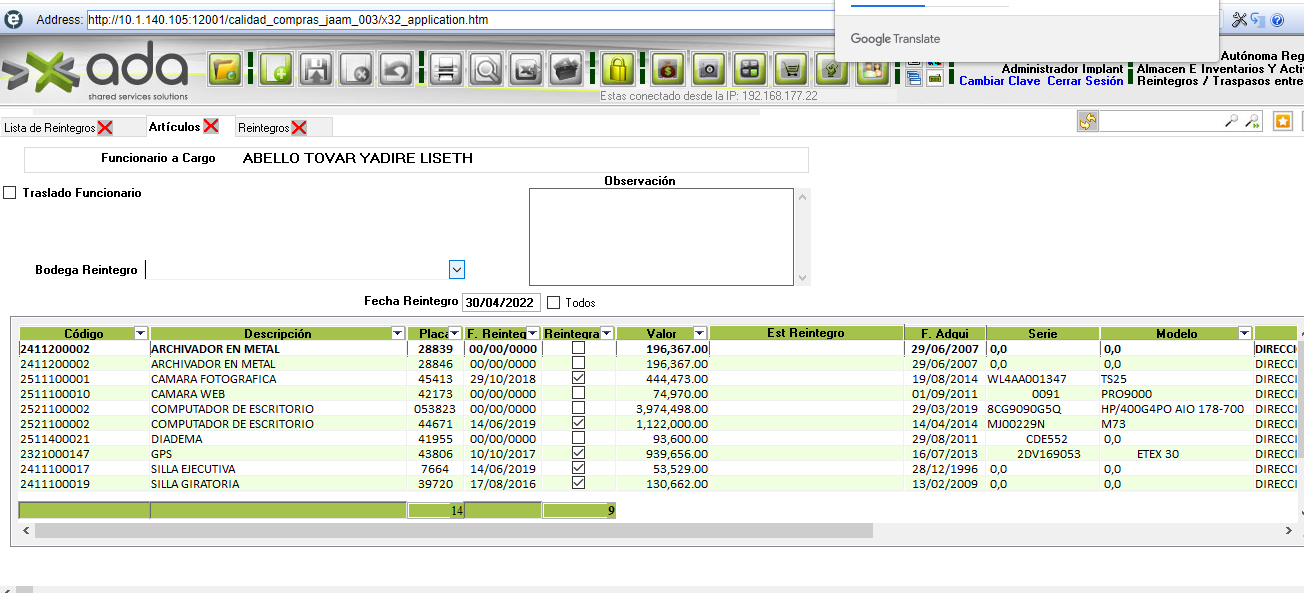Check the Todos checkbox
This screenshot has height=593, width=1304.
click(x=554, y=302)
